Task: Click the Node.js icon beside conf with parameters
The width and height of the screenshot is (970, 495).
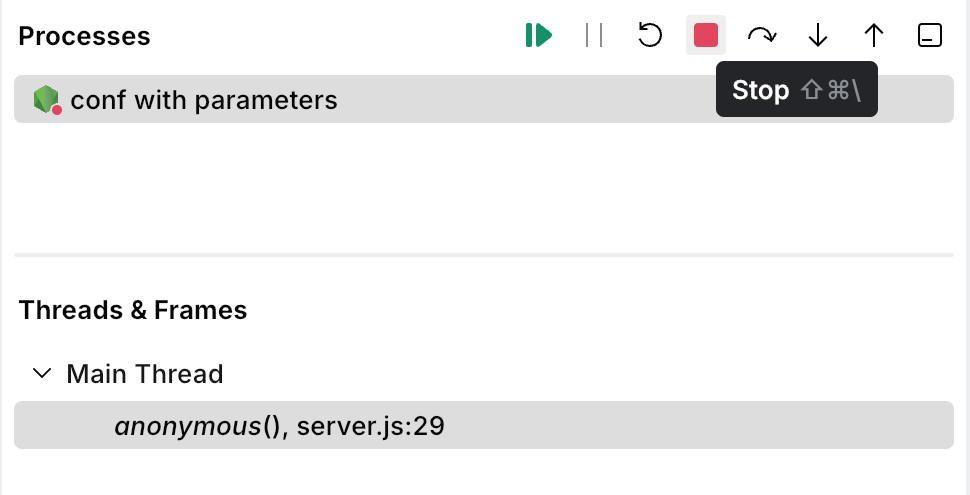Action: click(45, 99)
